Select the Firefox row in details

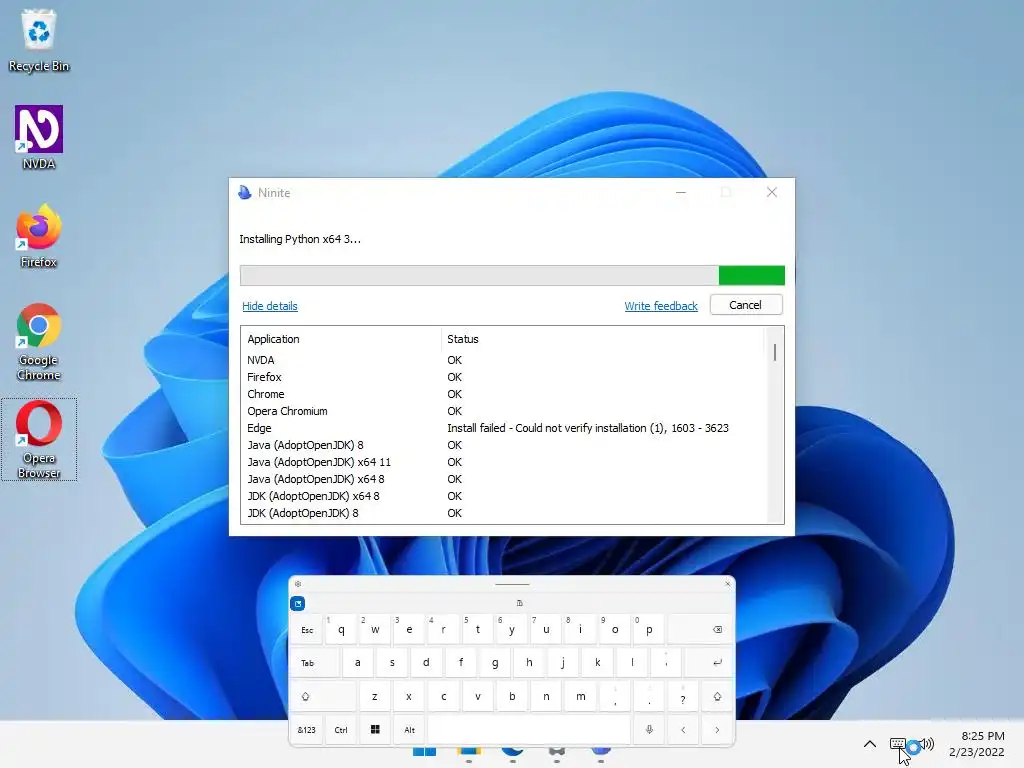point(503,377)
